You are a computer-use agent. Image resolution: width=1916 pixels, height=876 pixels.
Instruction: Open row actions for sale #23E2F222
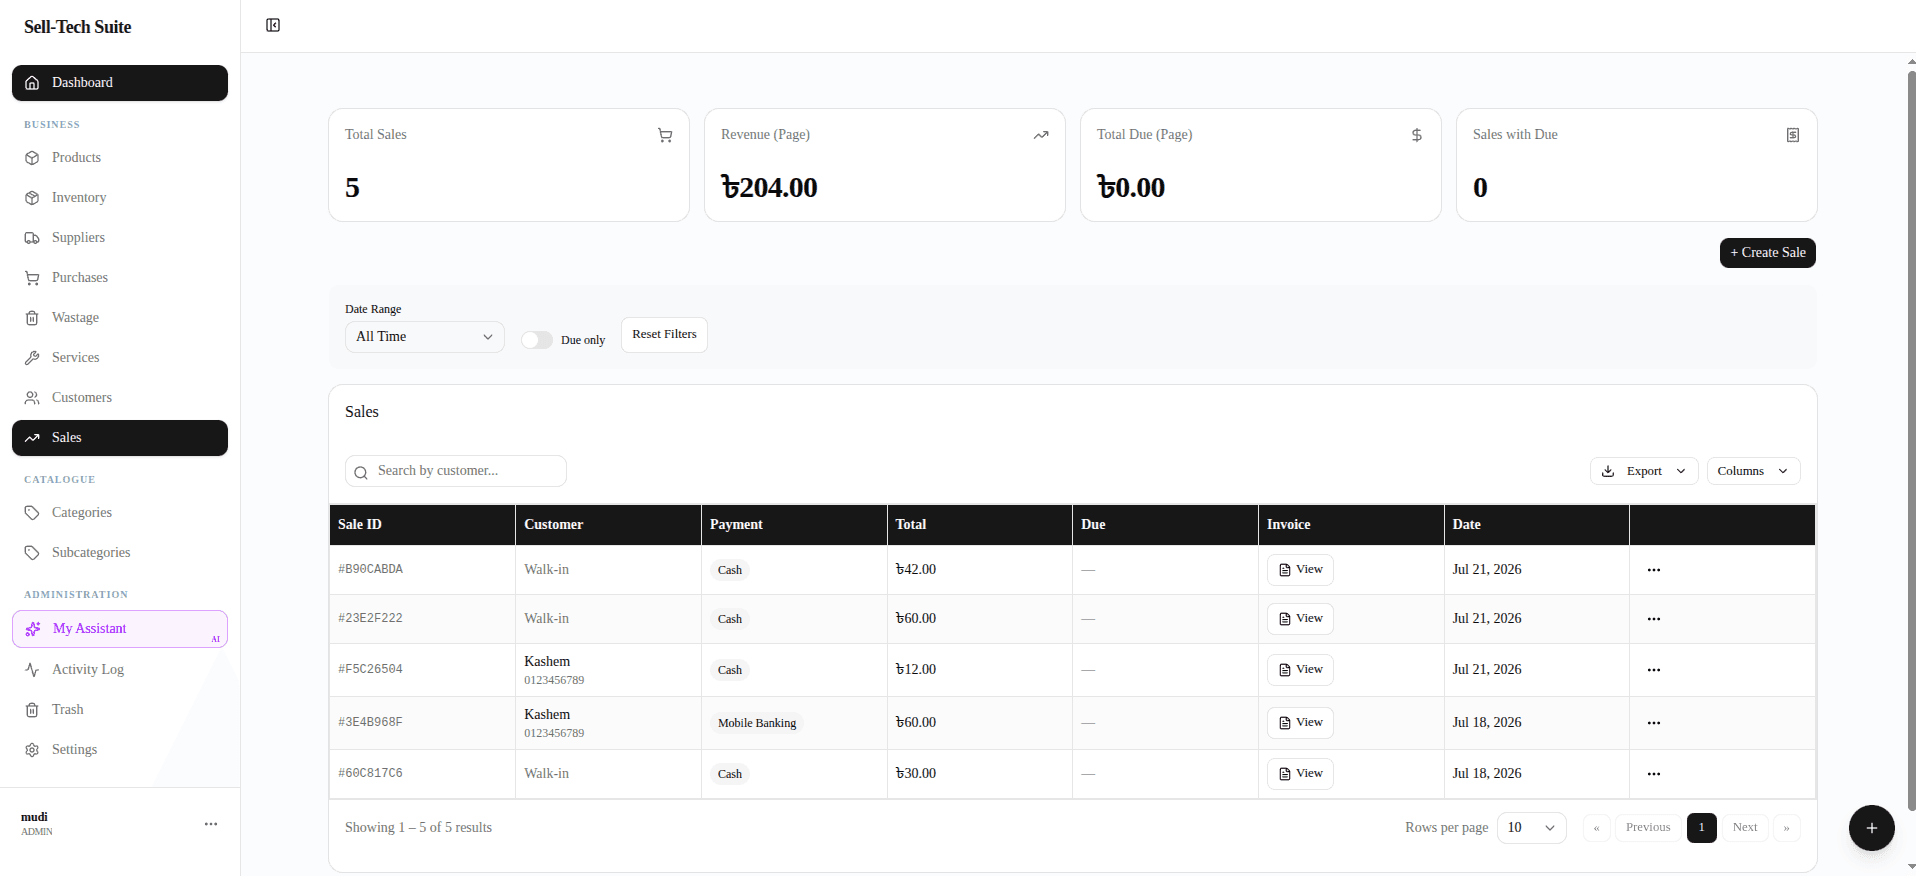(x=1654, y=619)
